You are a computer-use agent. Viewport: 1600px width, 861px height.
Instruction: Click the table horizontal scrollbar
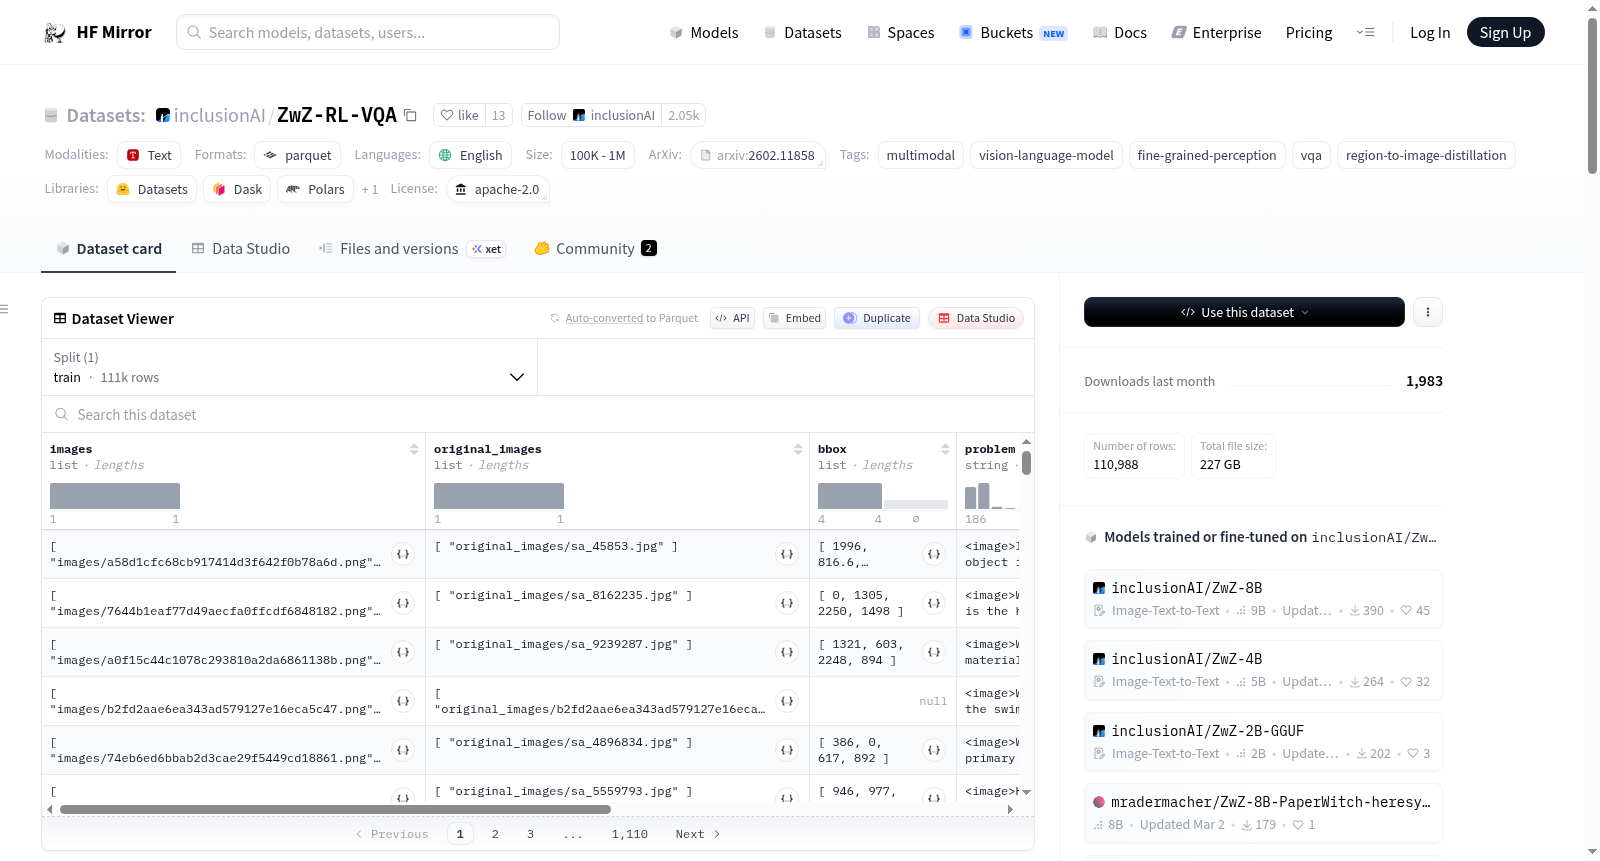pyautogui.click(x=335, y=809)
